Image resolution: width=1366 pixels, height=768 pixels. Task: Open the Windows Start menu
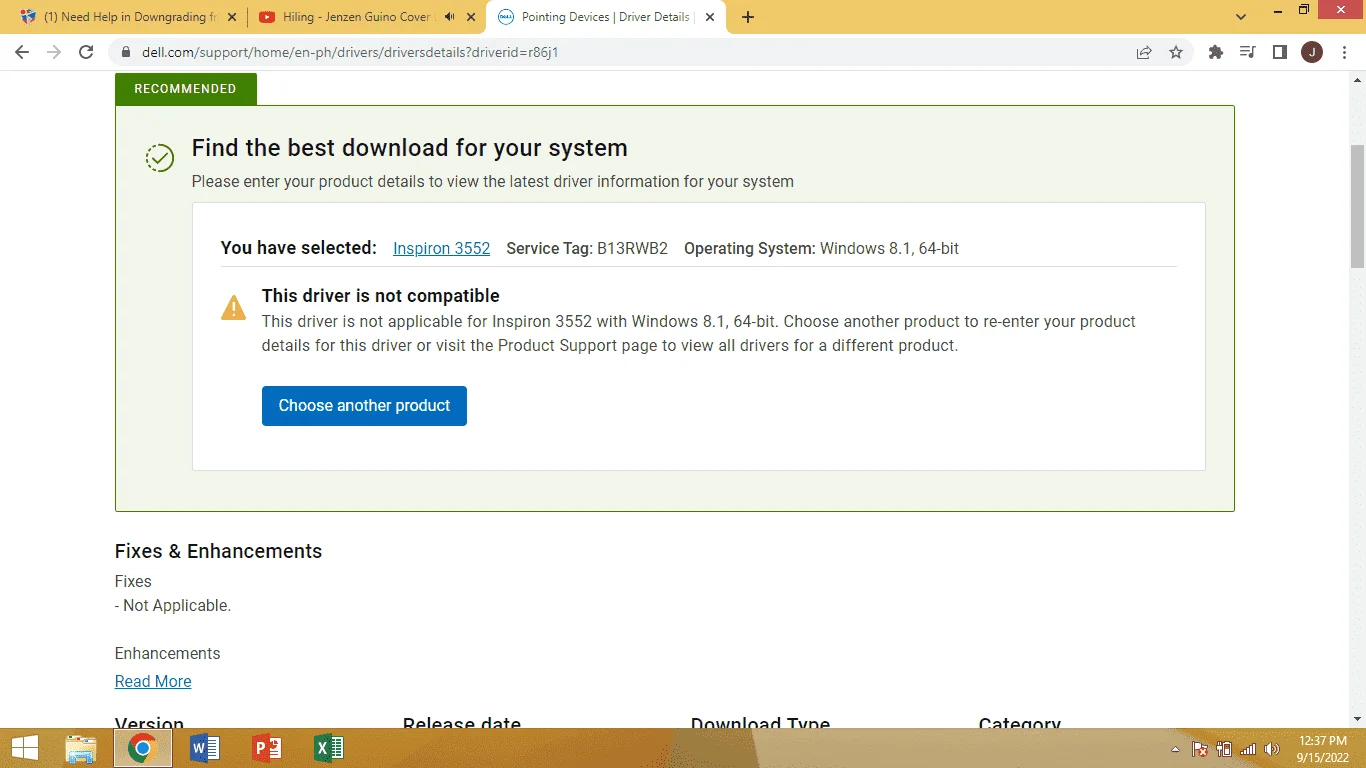(25, 748)
